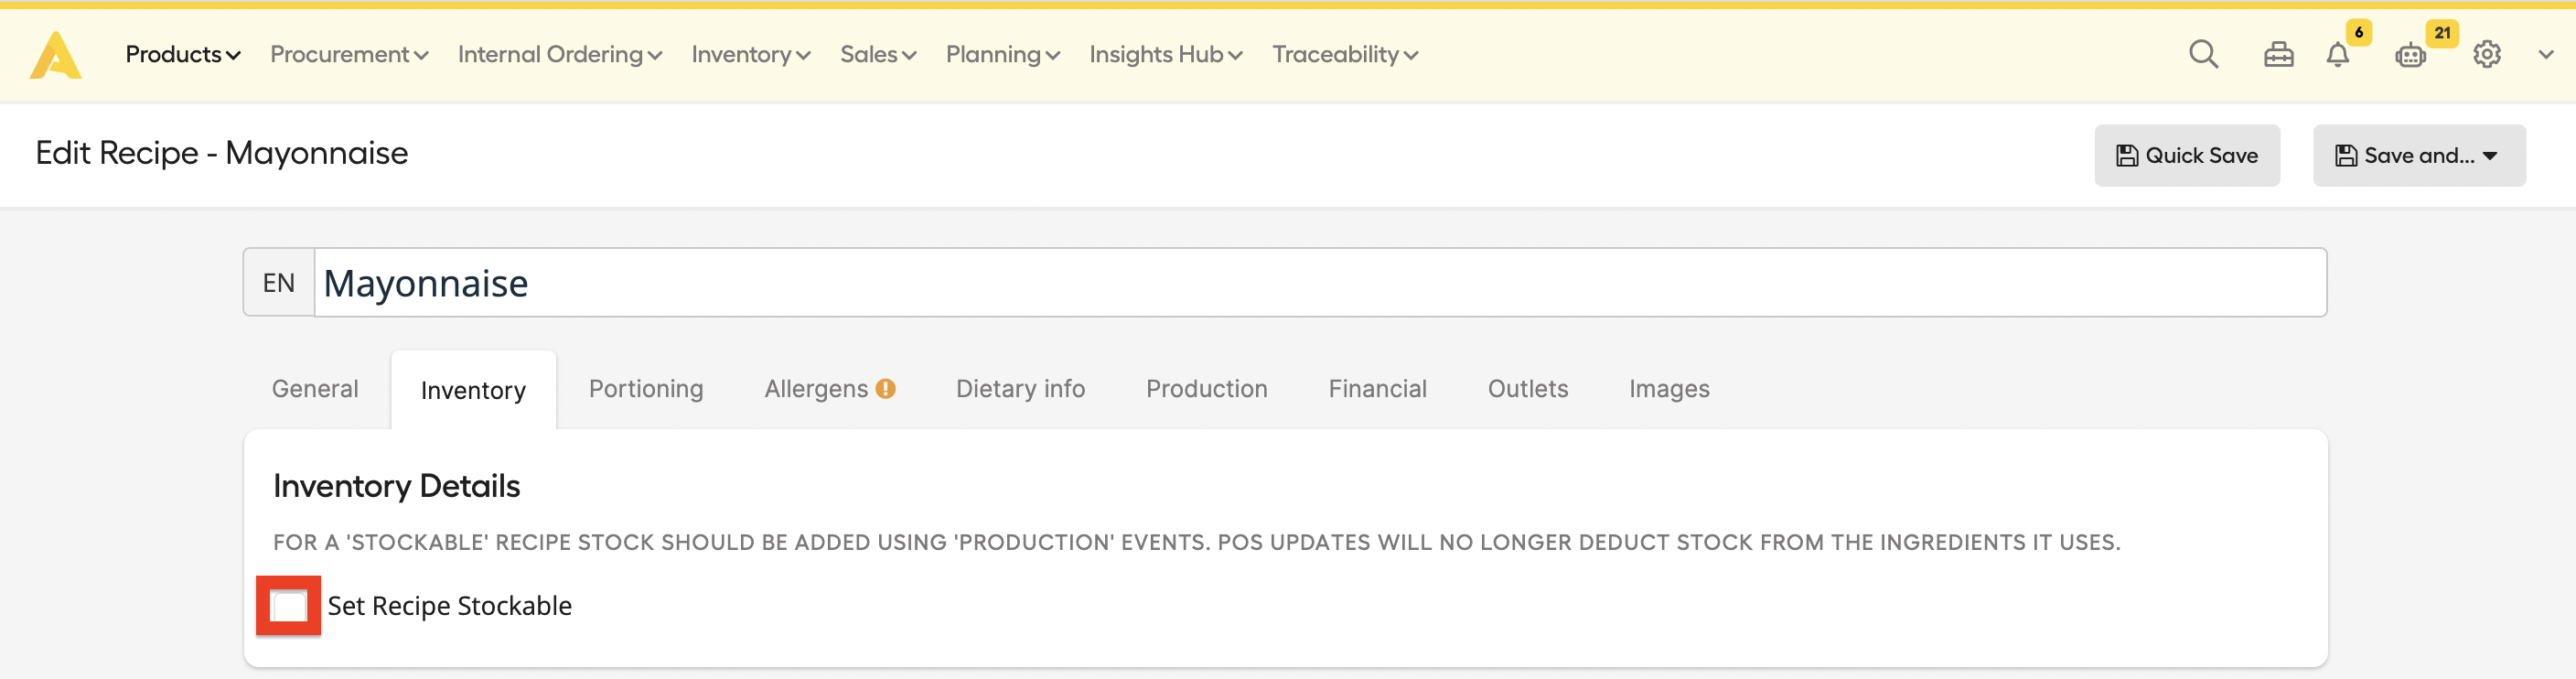This screenshot has height=679, width=2576.
Task: Switch to the Portioning tab
Action: click(646, 389)
